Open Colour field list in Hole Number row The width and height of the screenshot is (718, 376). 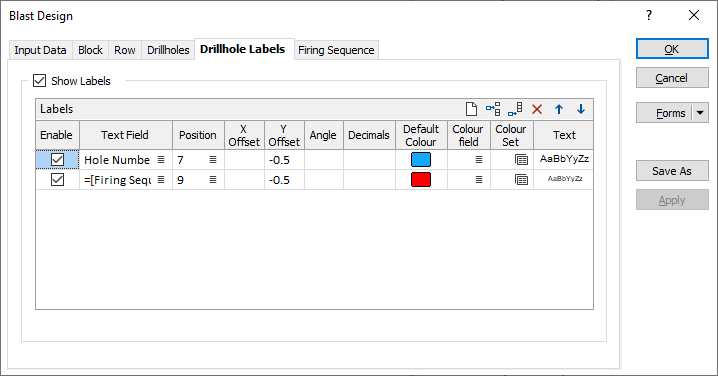479,159
